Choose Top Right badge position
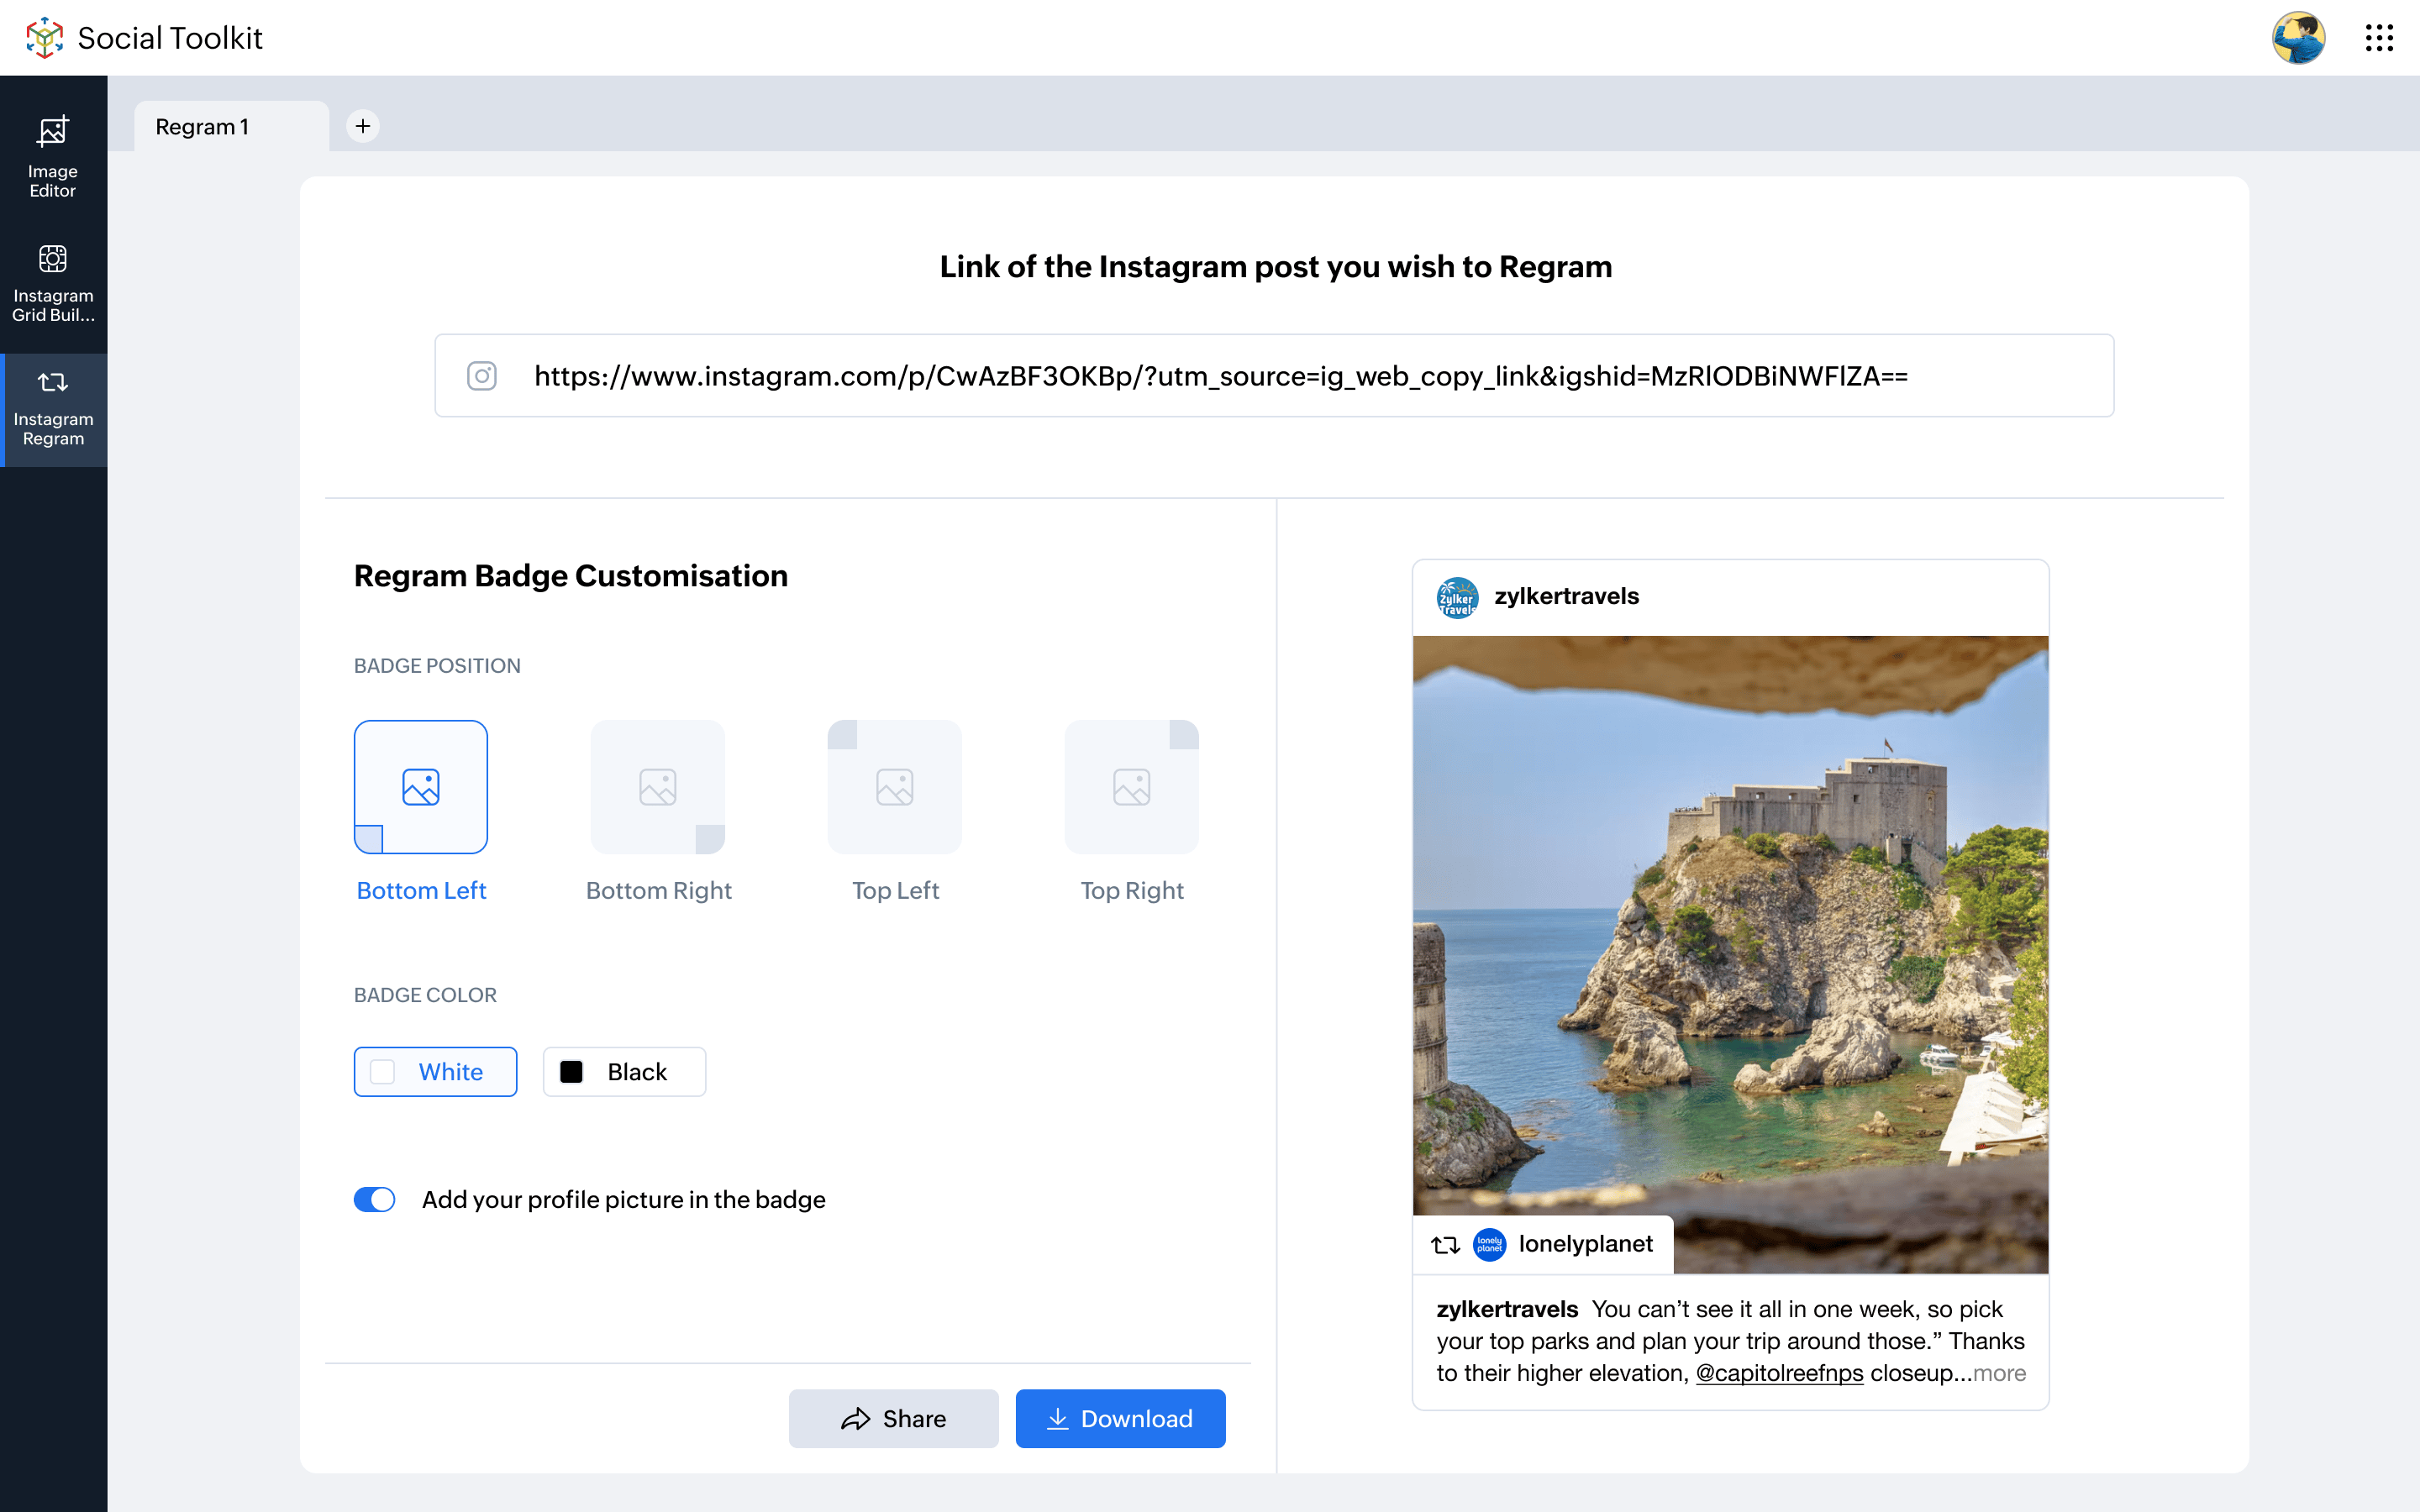This screenshot has height=1512, width=2420. click(x=1131, y=788)
